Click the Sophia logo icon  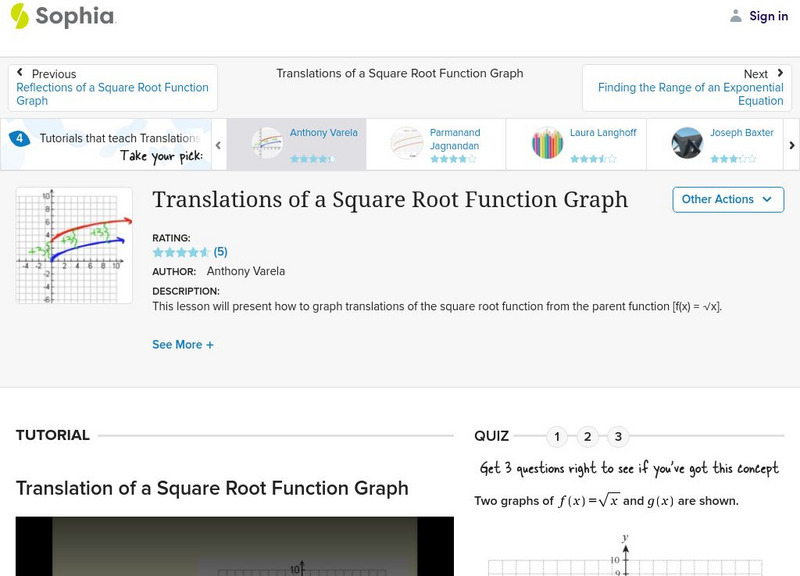(20, 16)
